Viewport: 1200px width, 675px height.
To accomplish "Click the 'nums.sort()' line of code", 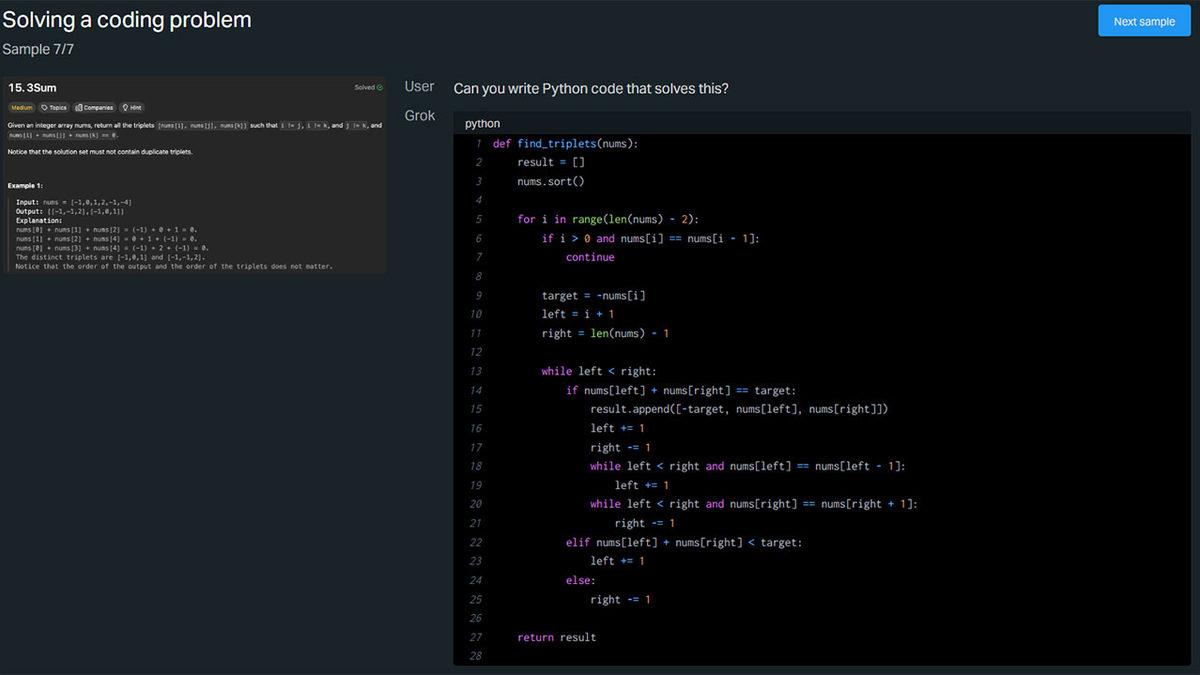I will point(550,181).
